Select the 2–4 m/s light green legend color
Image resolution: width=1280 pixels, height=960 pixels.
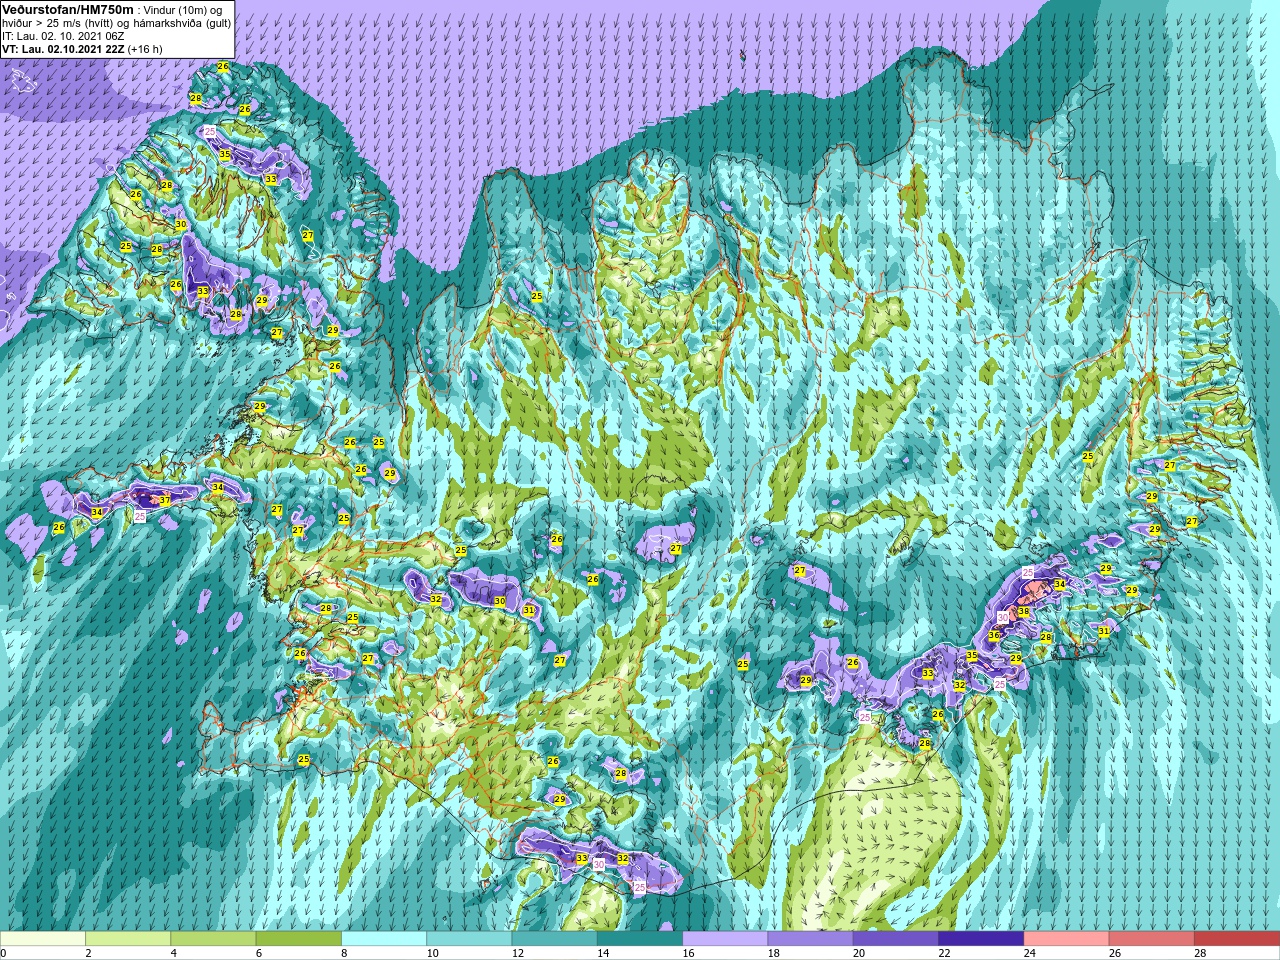(x=128, y=939)
